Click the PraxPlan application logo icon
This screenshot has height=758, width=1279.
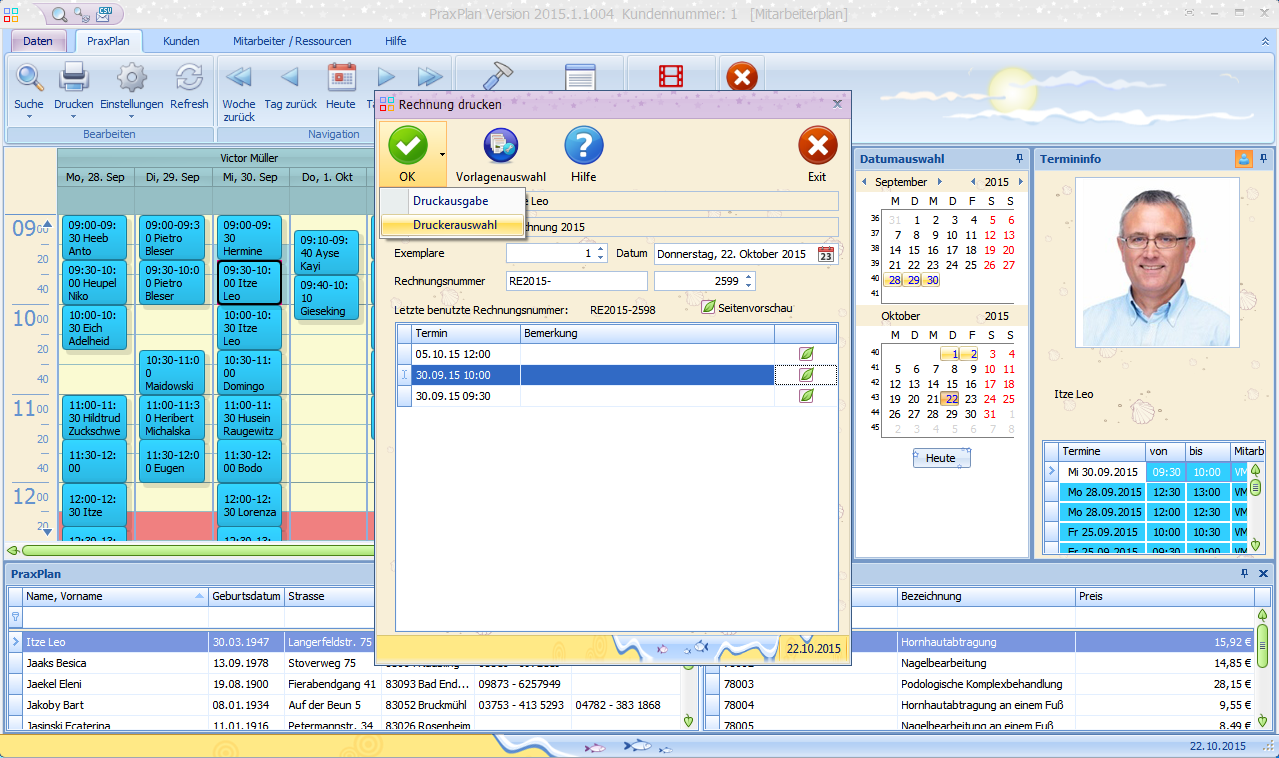pyautogui.click(x=11, y=13)
